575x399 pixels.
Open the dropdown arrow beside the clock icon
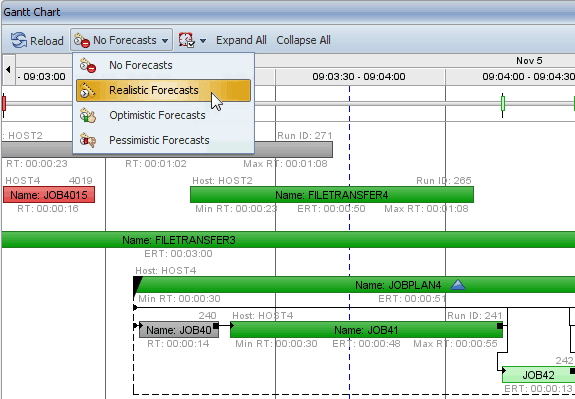203,41
